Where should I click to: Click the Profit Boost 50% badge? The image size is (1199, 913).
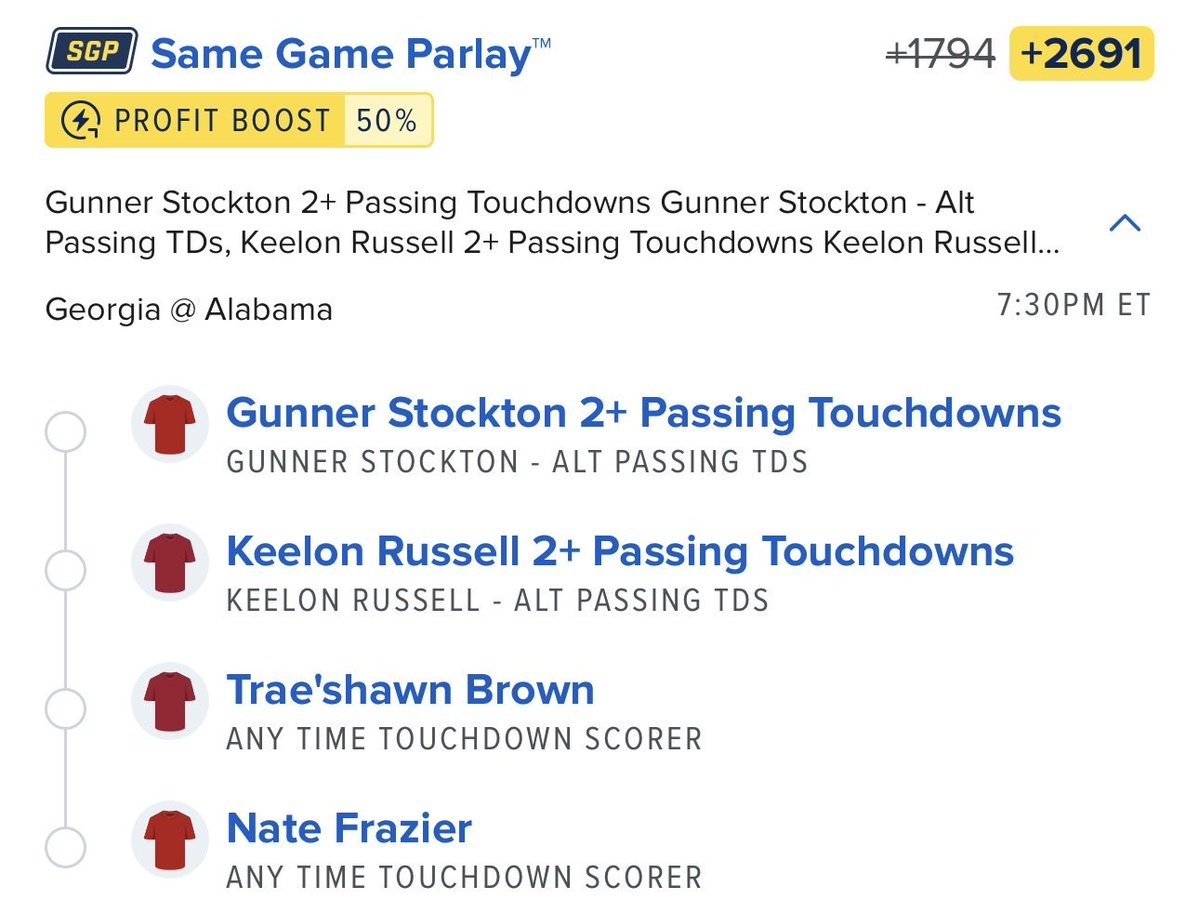tap(239, 120)
